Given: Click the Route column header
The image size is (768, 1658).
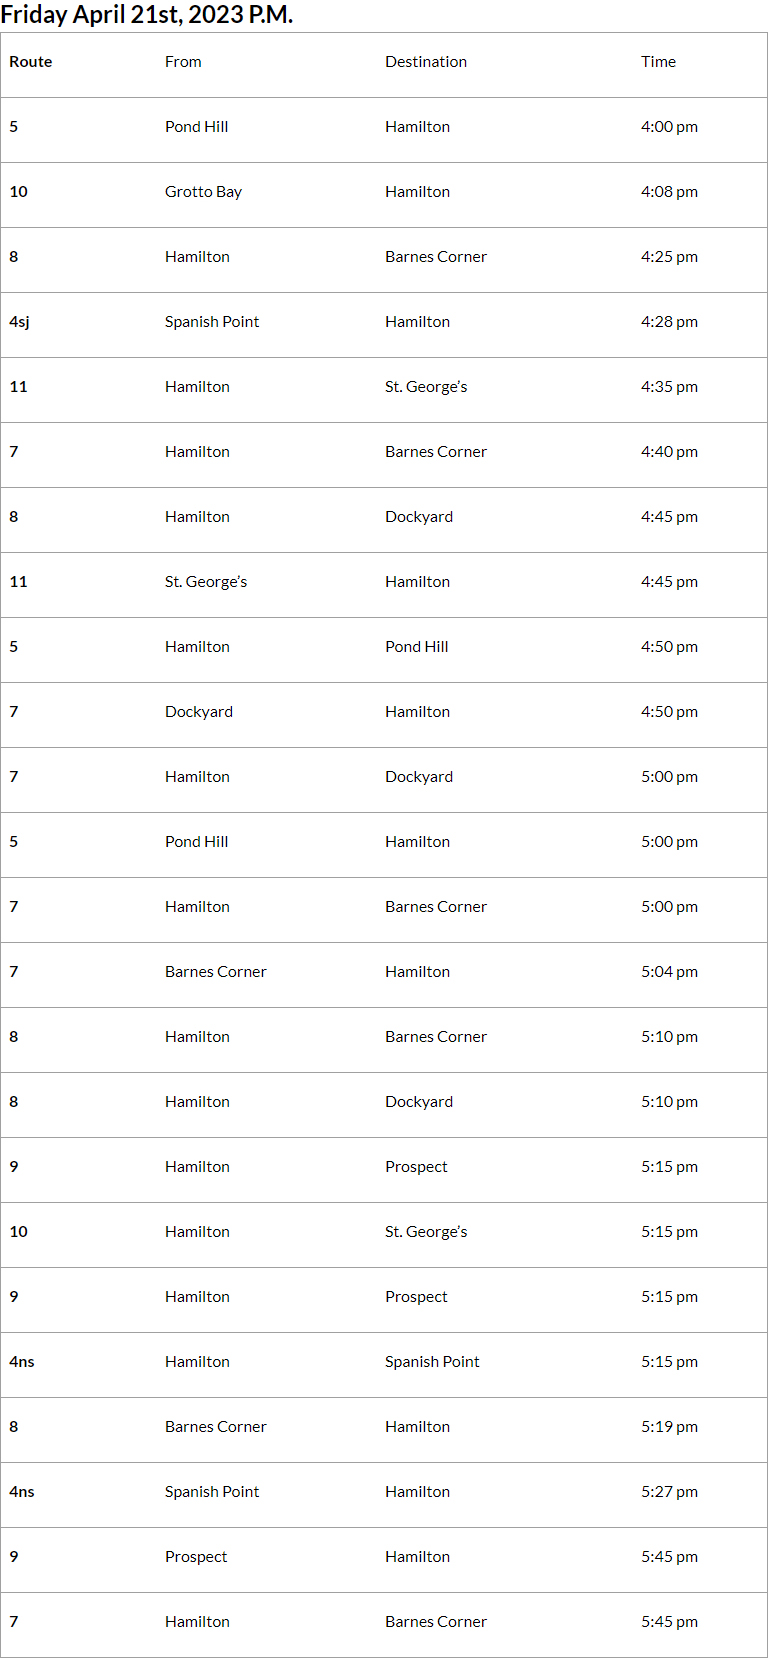Looking at the screenshot, I should click(x=31, y=62).
